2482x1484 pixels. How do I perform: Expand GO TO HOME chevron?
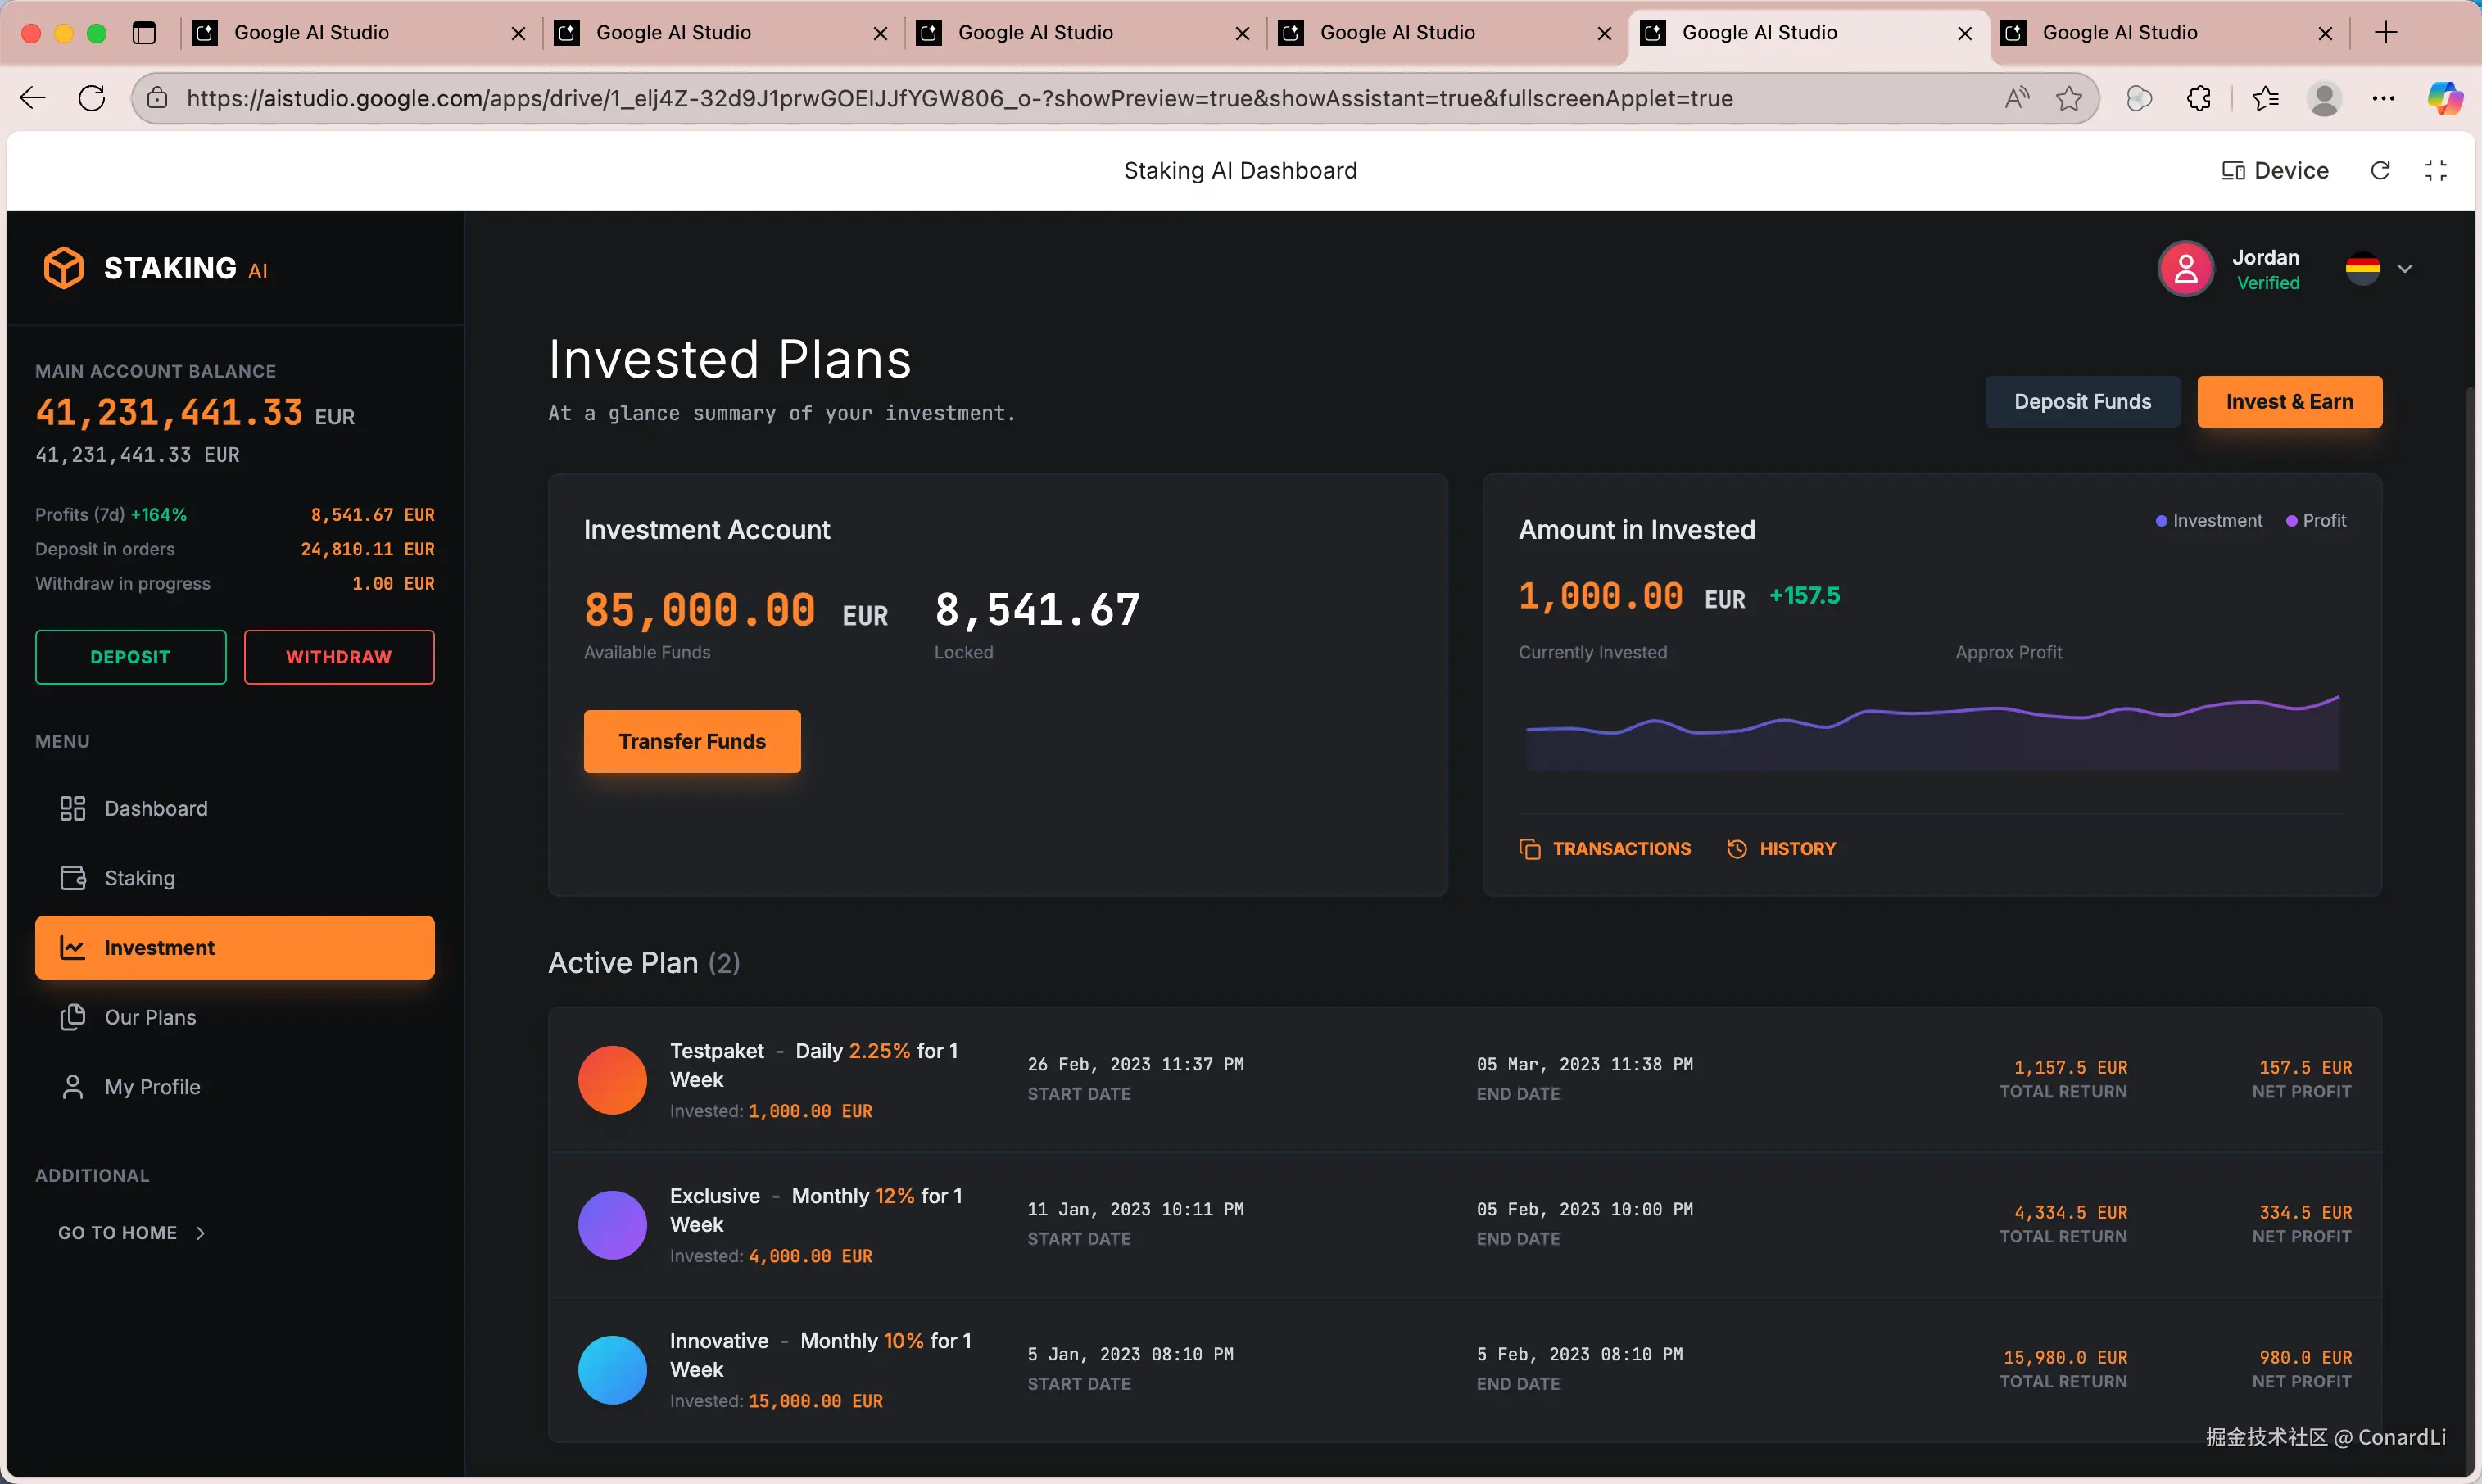click(x=201, y=1233)
